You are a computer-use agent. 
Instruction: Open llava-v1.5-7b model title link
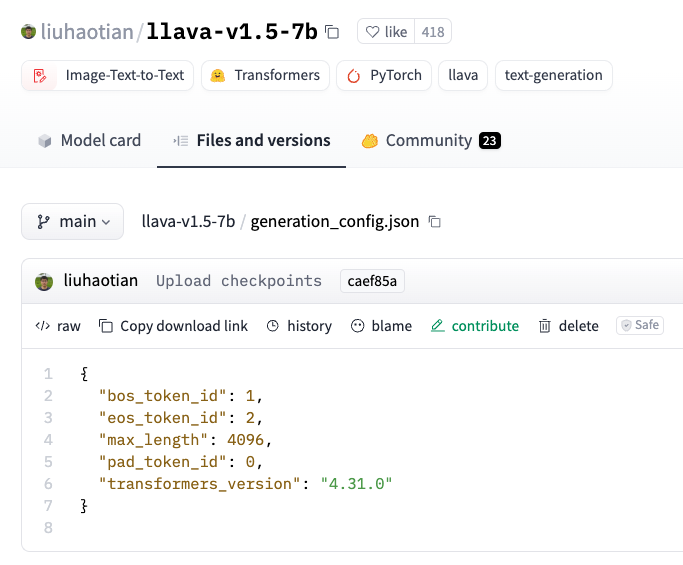point(232,32)
